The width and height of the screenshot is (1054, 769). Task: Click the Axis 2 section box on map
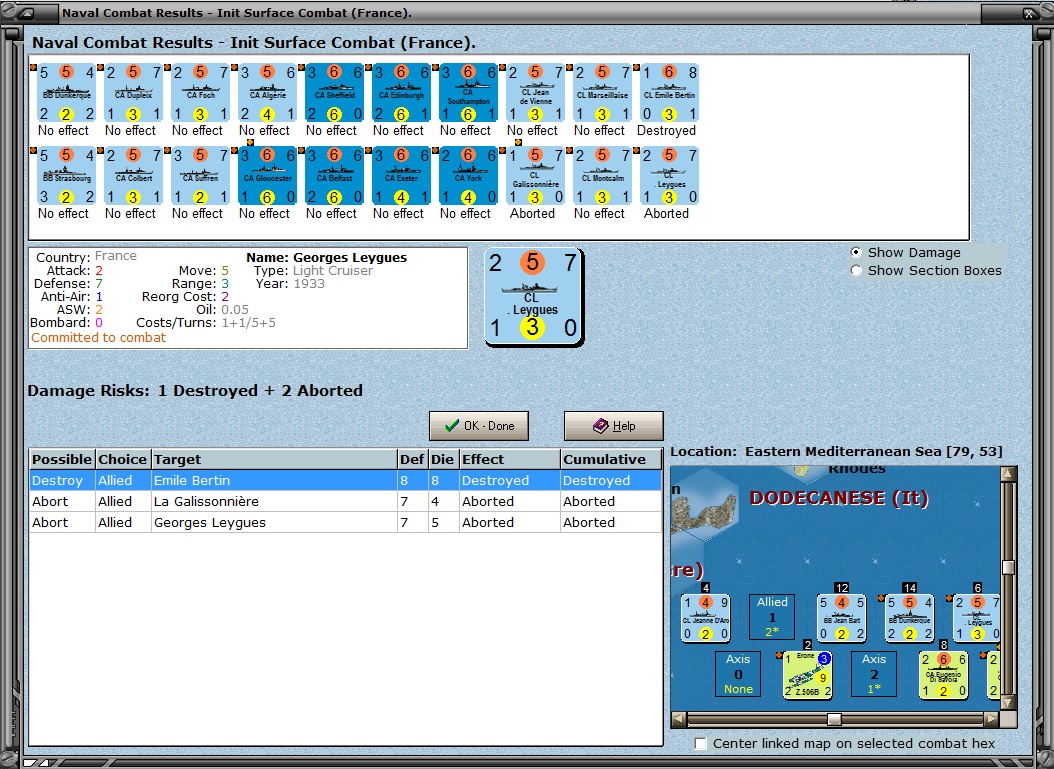coord(874,674)
